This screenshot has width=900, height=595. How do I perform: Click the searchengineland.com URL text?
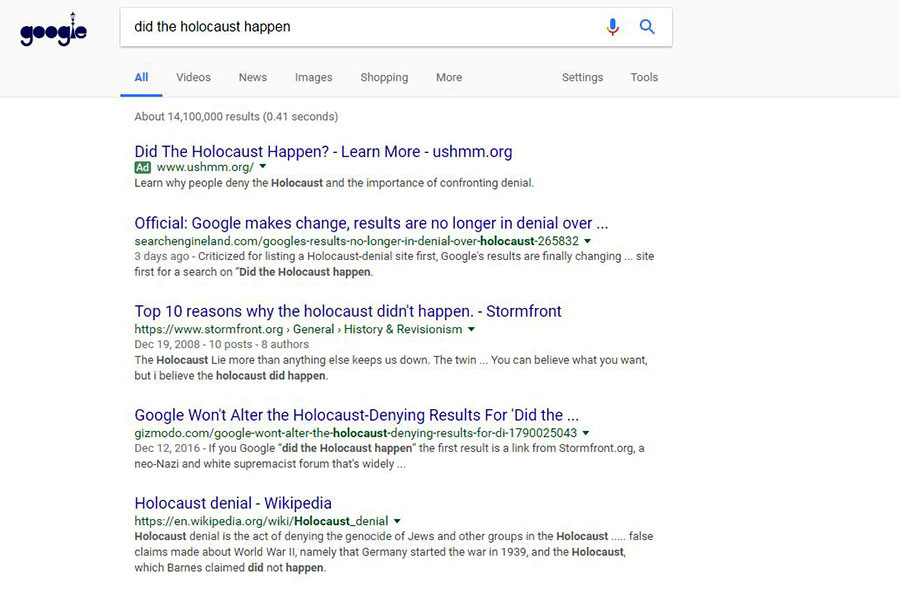[356, 241]
